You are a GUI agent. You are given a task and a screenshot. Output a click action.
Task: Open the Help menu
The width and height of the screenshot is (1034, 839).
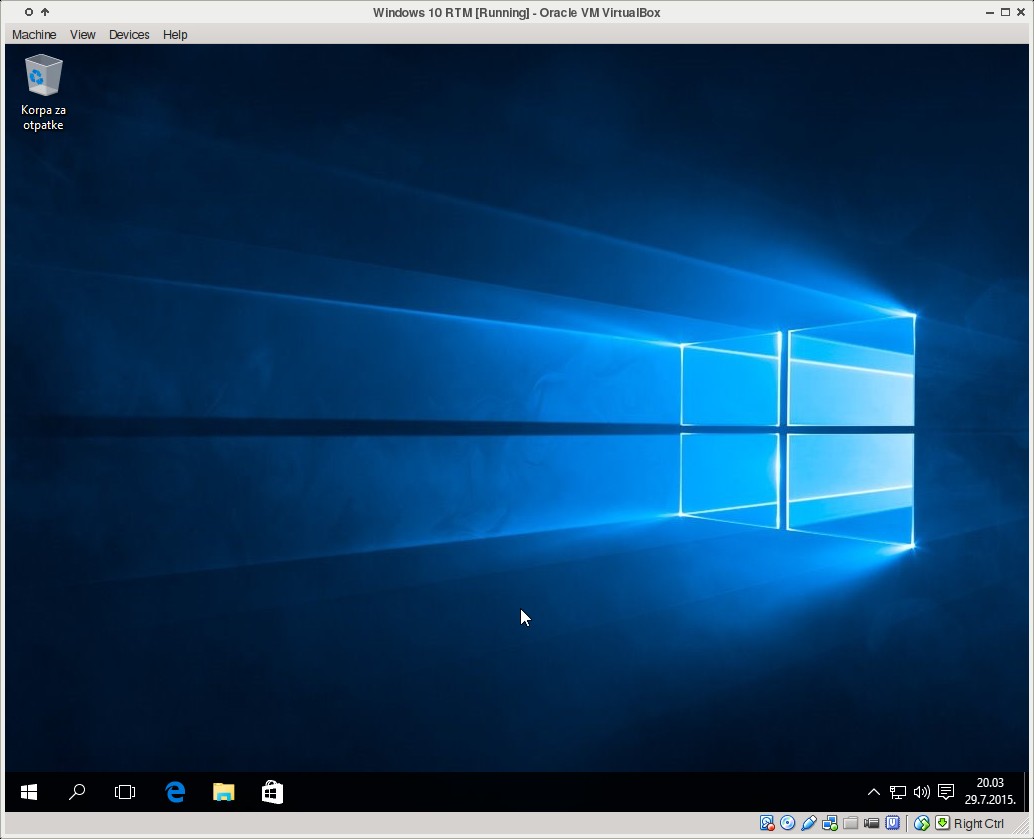point(175,34)
